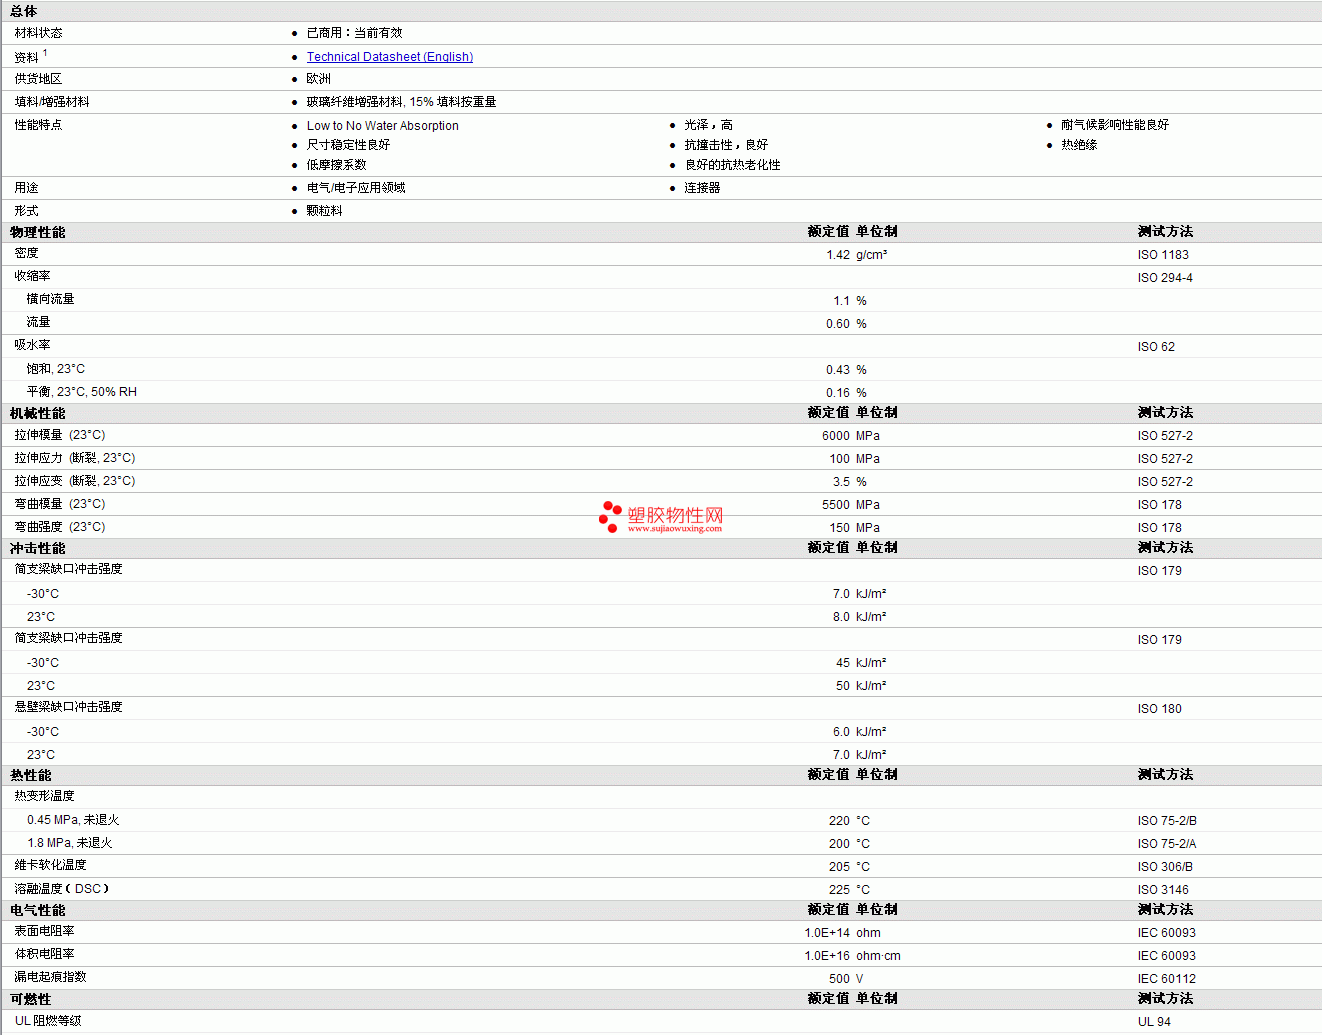Screen dimensions: 1322x1035
Task: Select the '饱和, 23°C' water absorption row
Action: coord(56,369)
